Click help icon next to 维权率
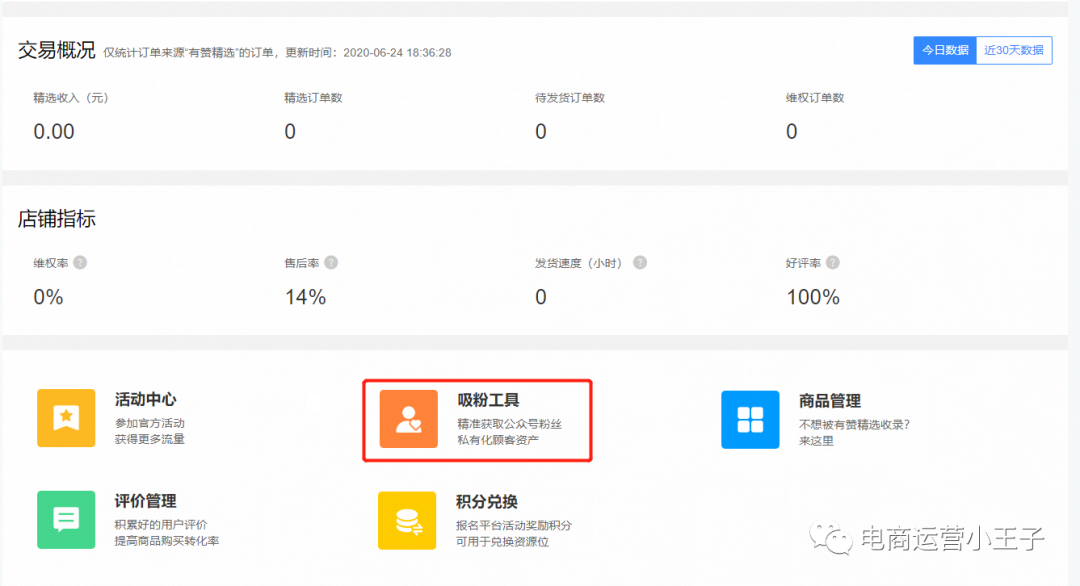Viewport: 1080px width, 586px height. click(x=80, y=263)
